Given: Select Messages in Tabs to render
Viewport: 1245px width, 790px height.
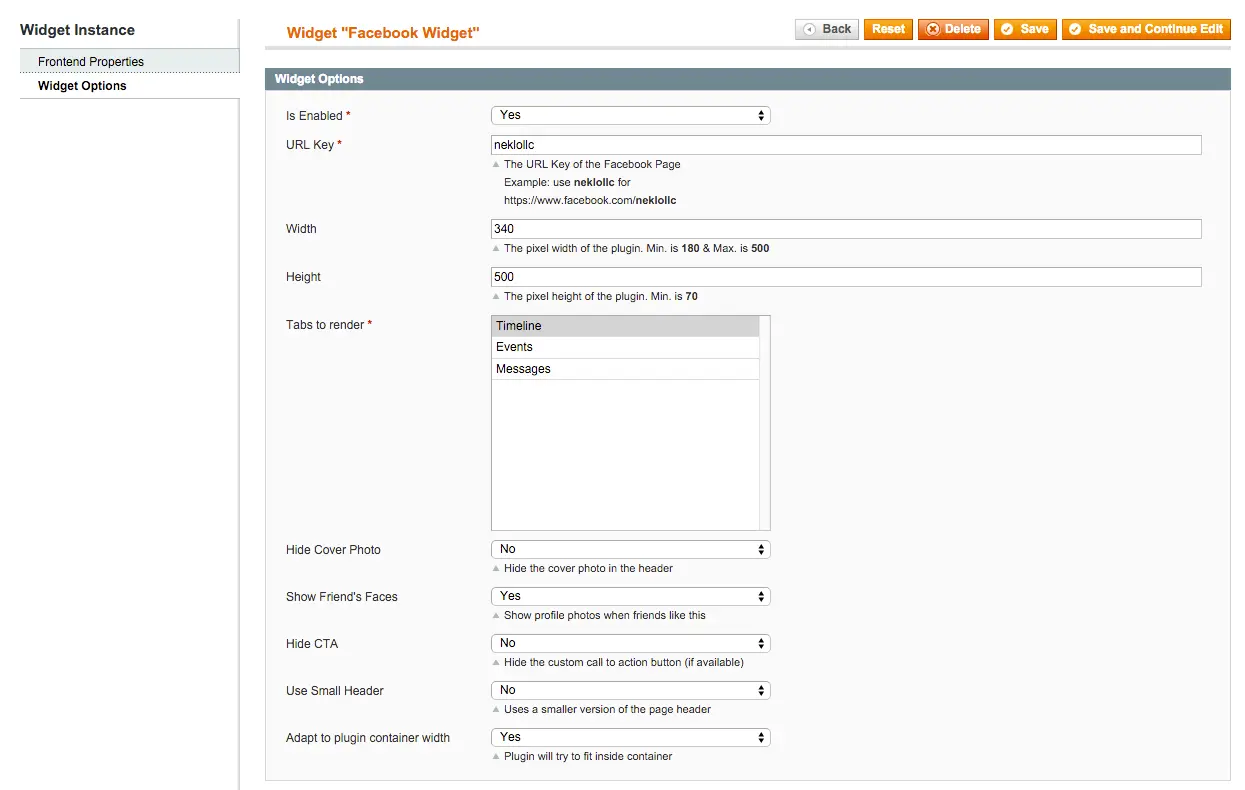Looking at the screenshot, I should click(x=626, y=369).
